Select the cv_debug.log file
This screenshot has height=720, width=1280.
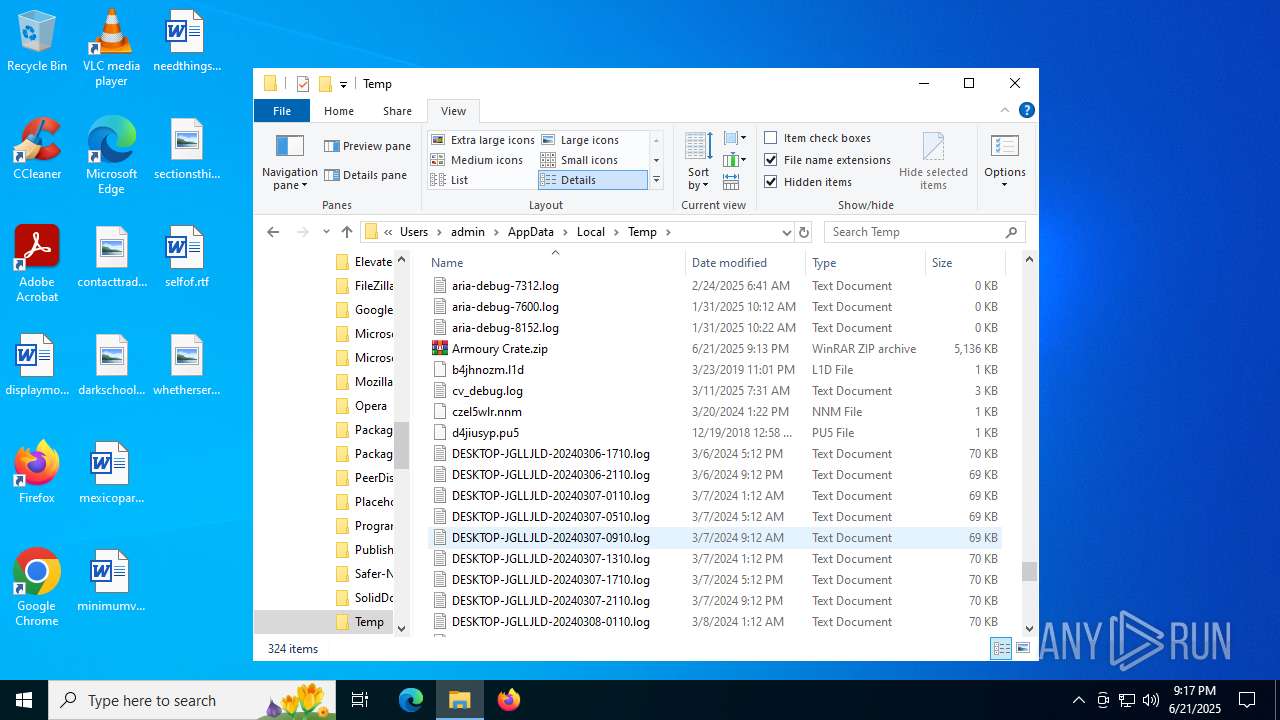click(x=487, y=391)
